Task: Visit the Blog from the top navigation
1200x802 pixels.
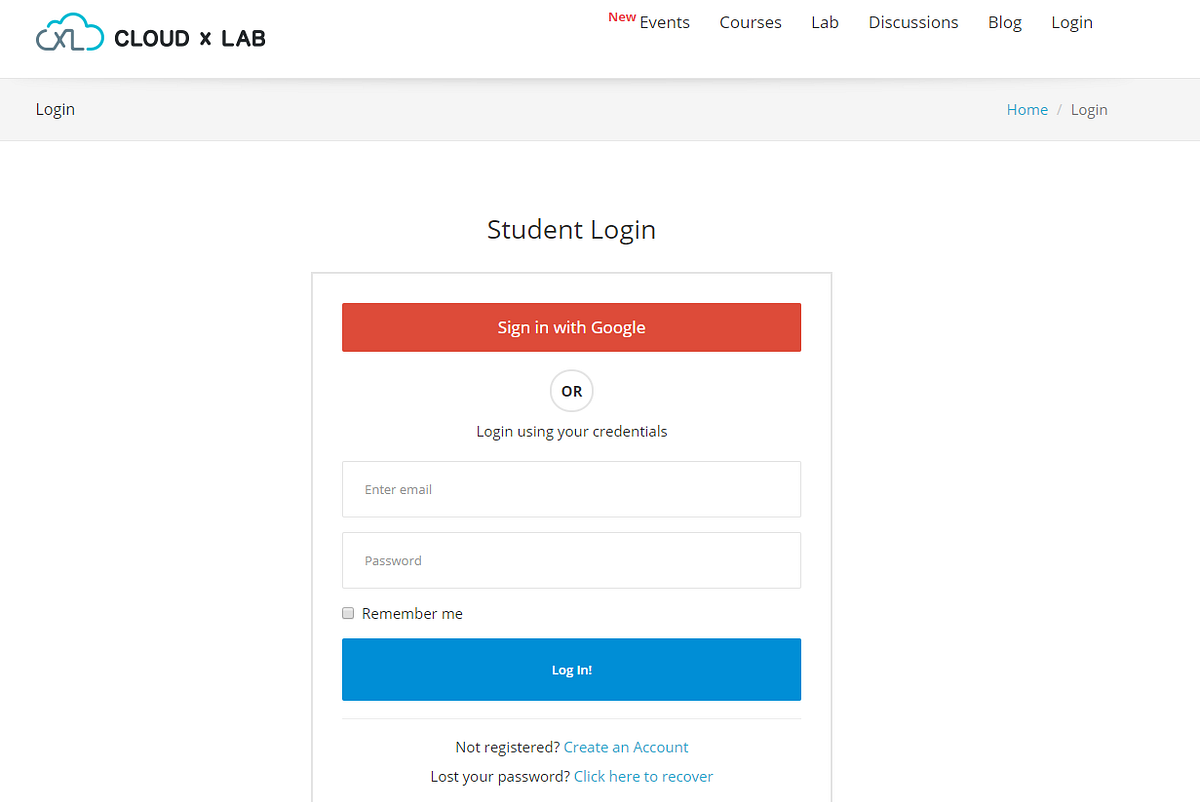Action: point(1004,22)
